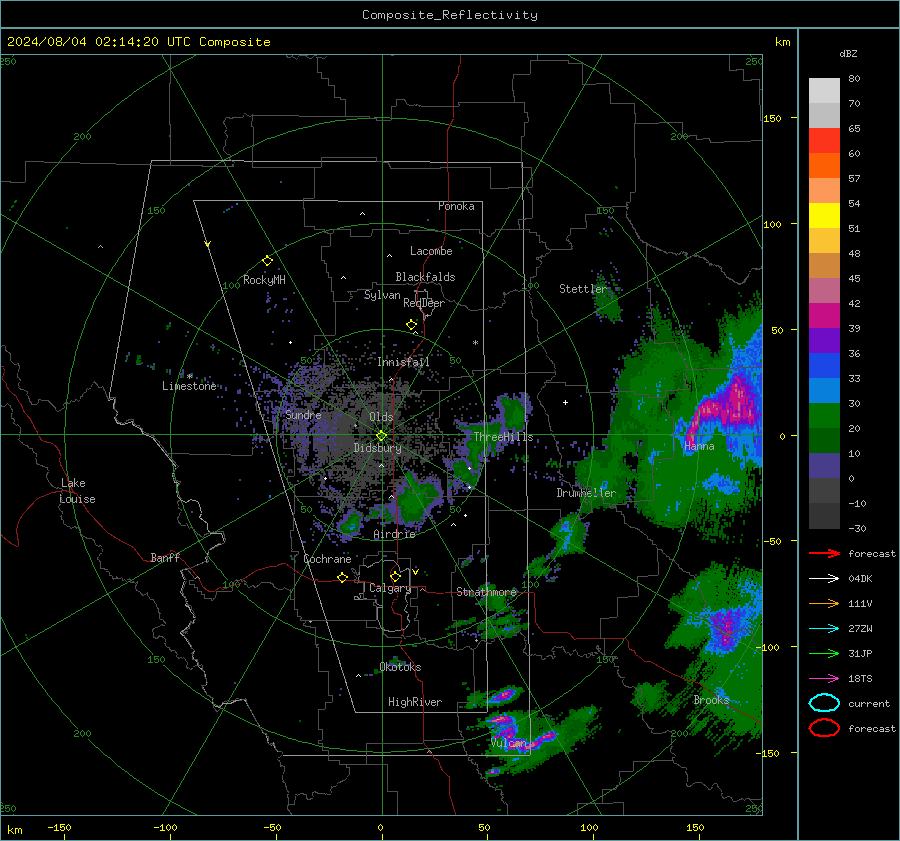Click the Drumheller label
The height and width of the screenshot is (841, 900).
point(586,493)
